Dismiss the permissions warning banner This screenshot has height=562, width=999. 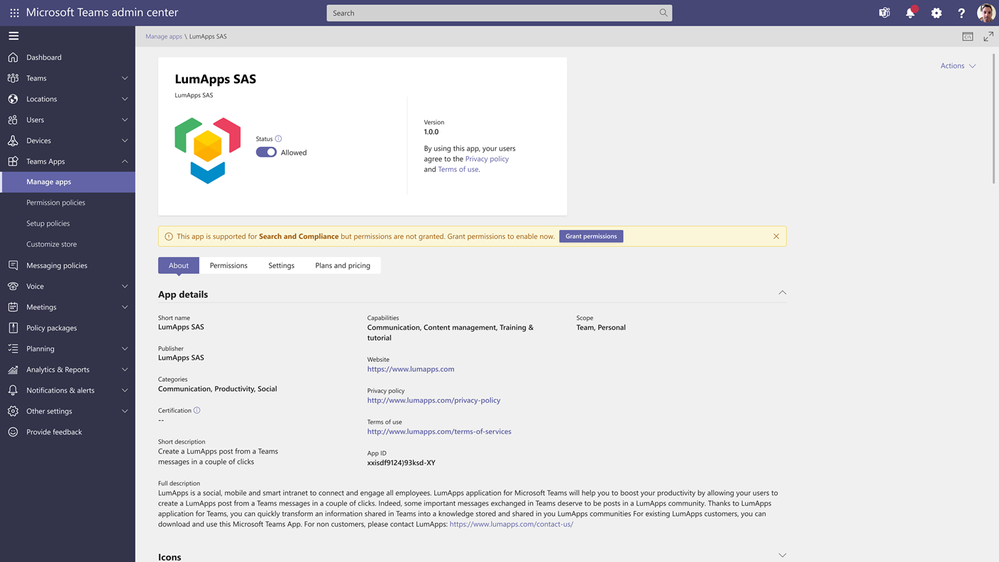(776, 236)
